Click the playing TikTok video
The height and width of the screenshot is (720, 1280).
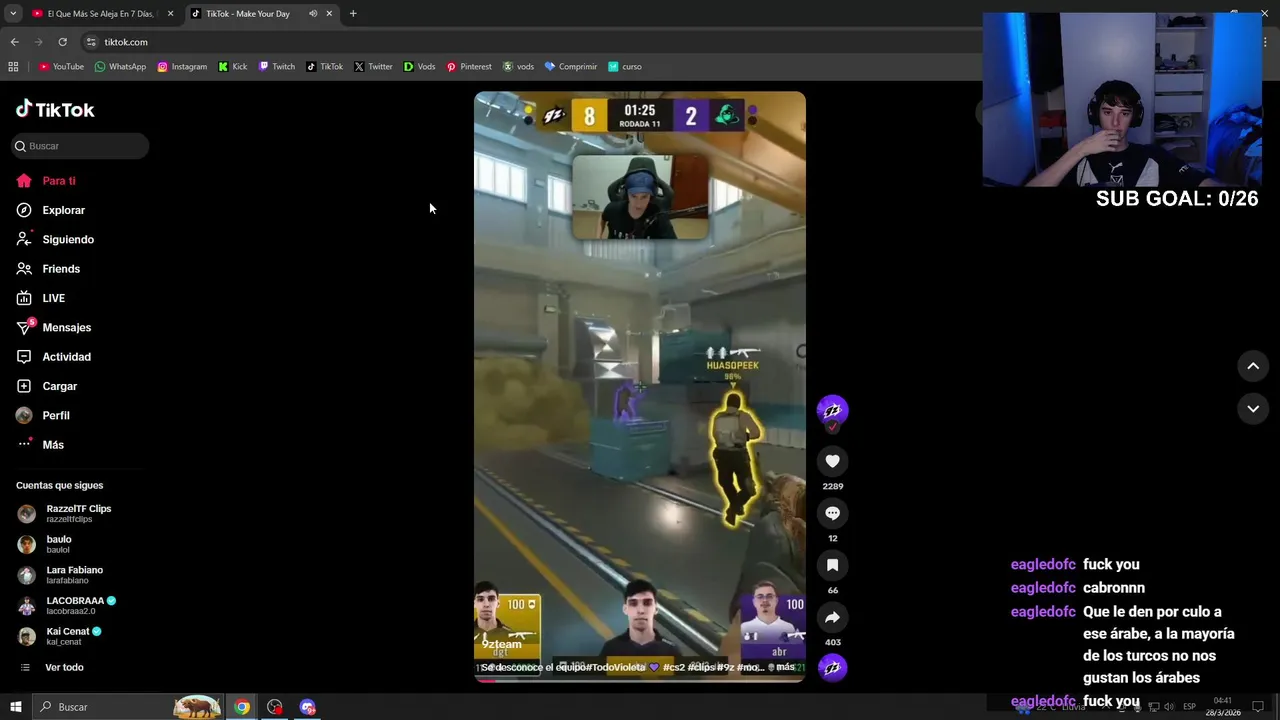pyautogui.click(x=640, y=386)
